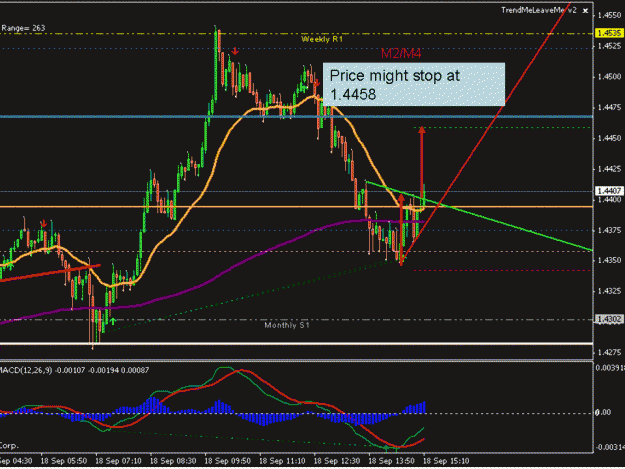Click the 1.4325 price scale value
Screen dimensions: 625x469
tap(609, 291)
